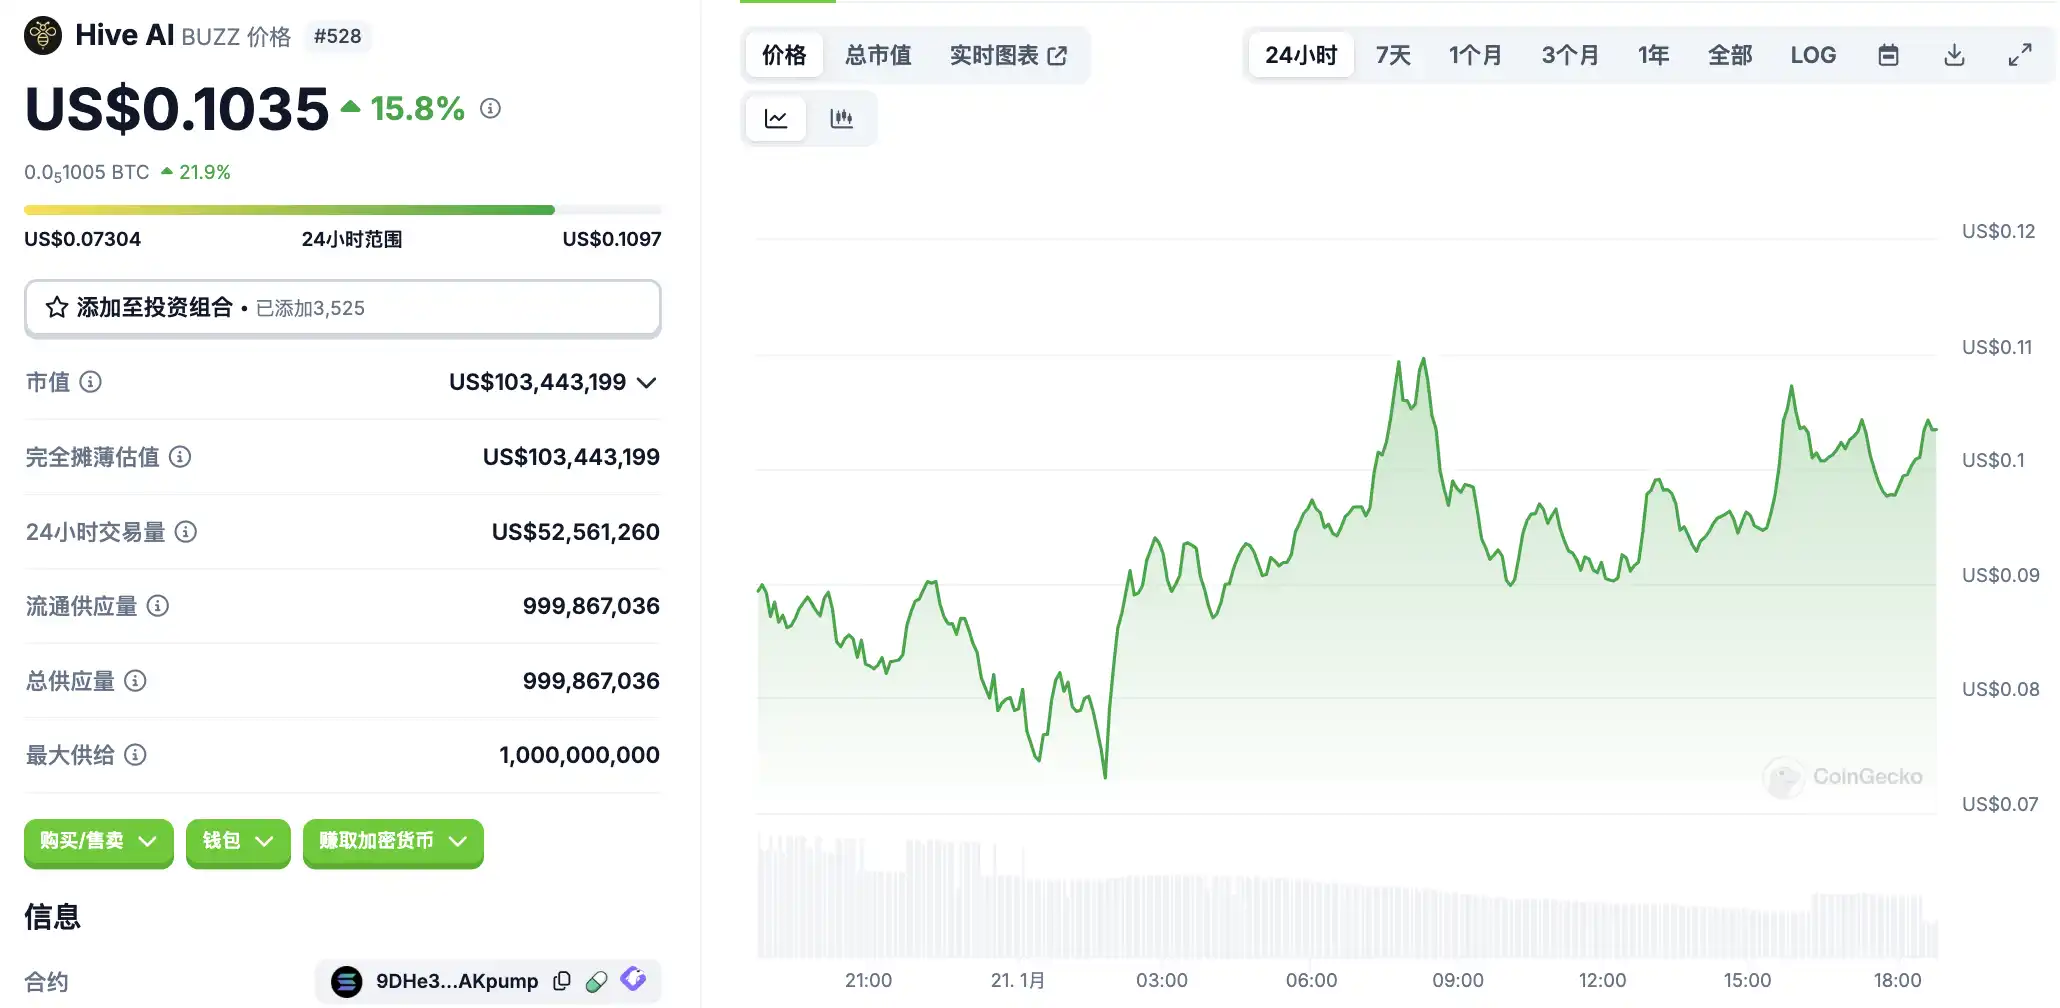
Task: Click the 24小时范围 price range bar
Action: click(x=342, y=210)
